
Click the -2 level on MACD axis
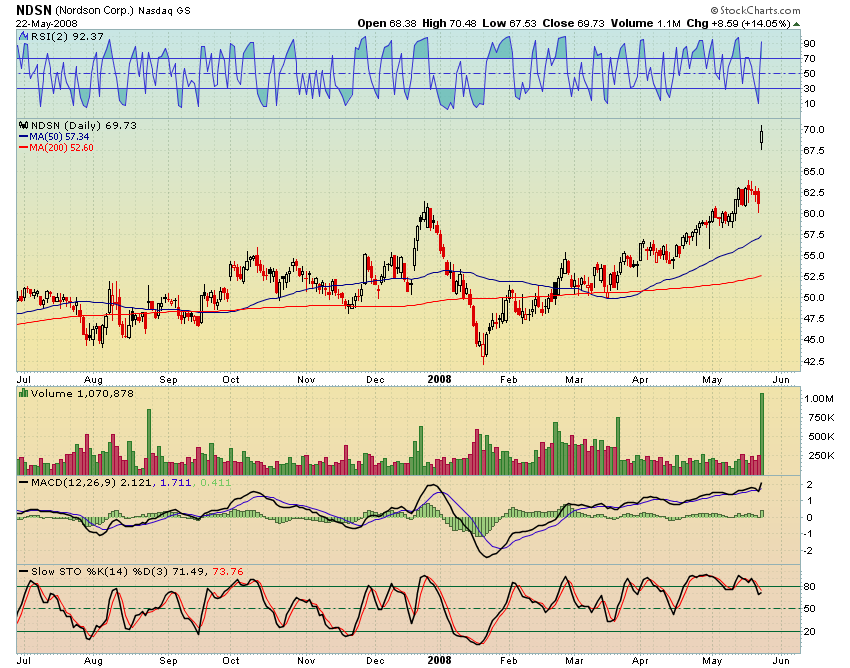tap(808, 551)
